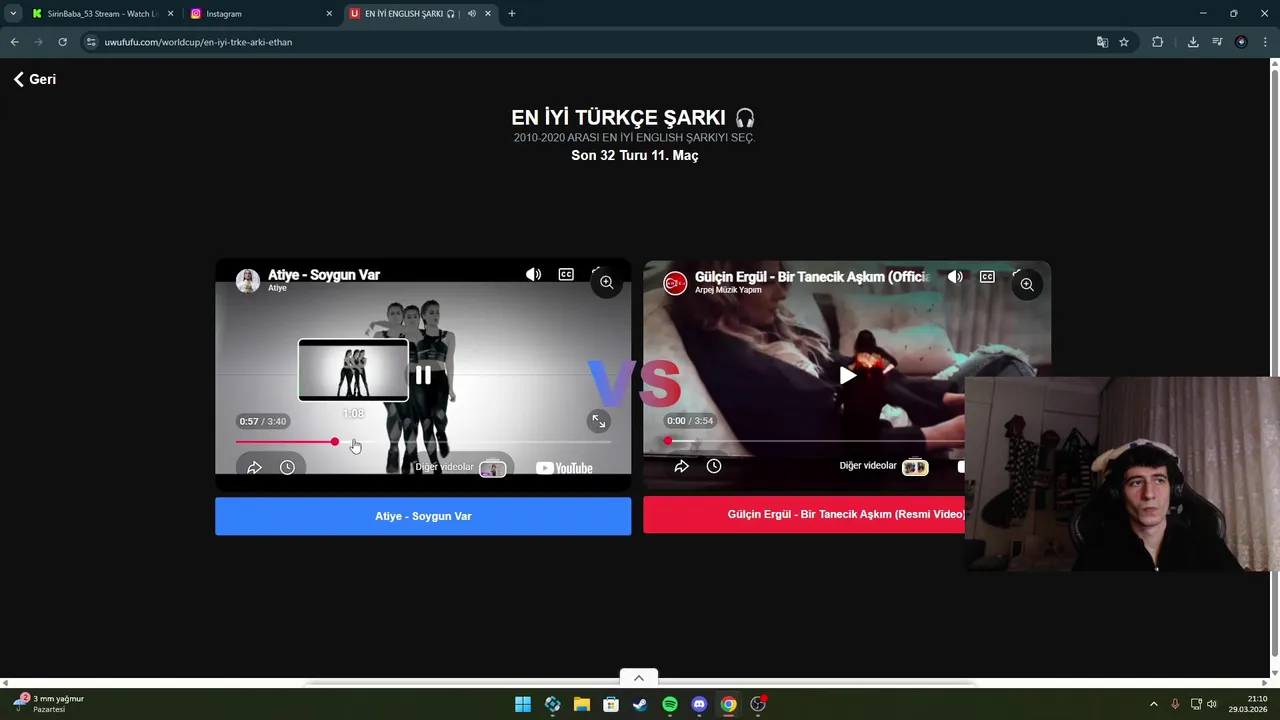Seek on the Gülçin Ergül video progress bar

click(x=815, y=441)
